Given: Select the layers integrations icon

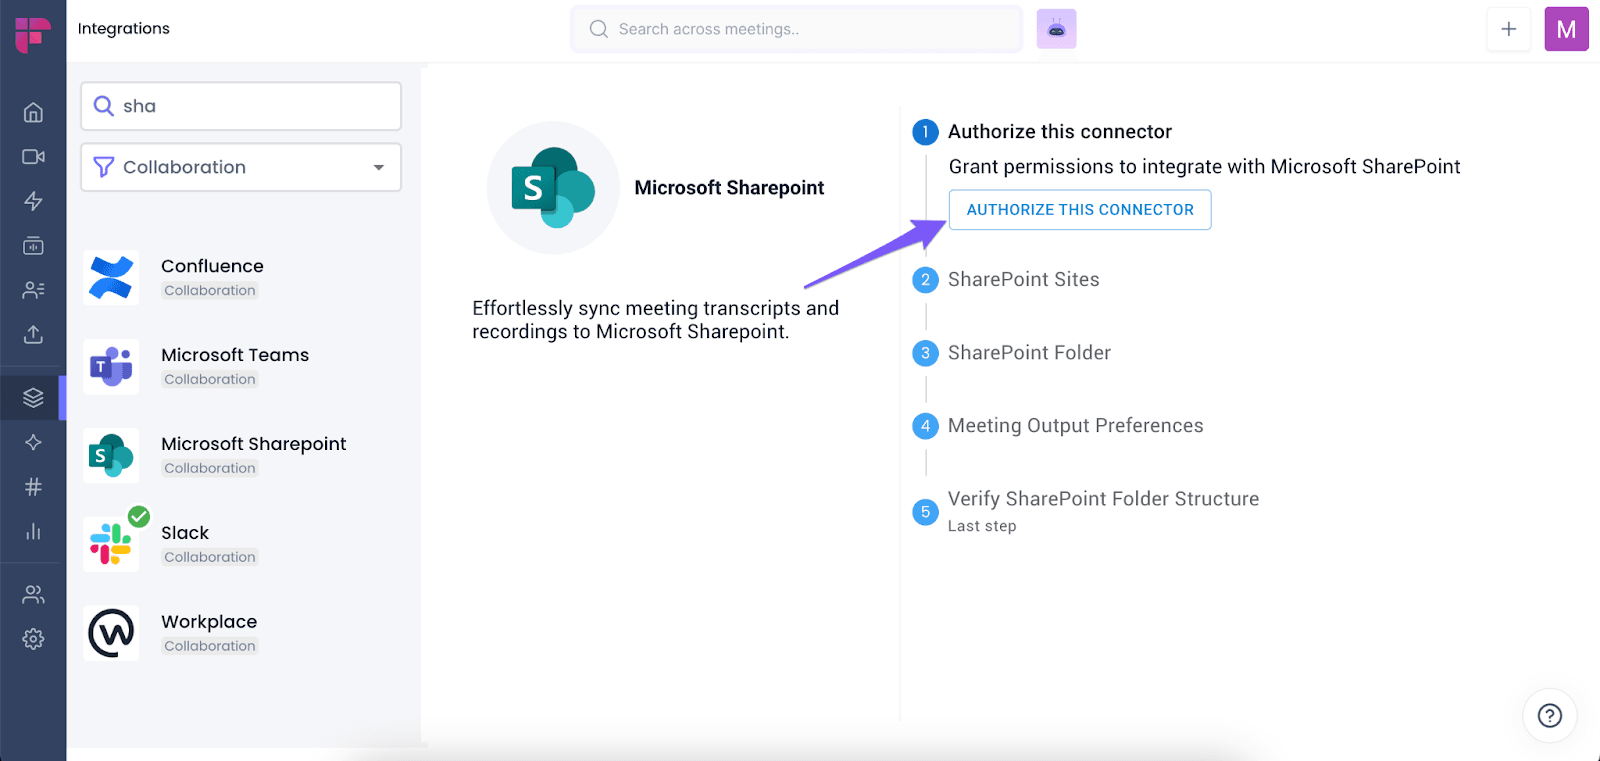Looking at the screenshot, I should point(33,398).
